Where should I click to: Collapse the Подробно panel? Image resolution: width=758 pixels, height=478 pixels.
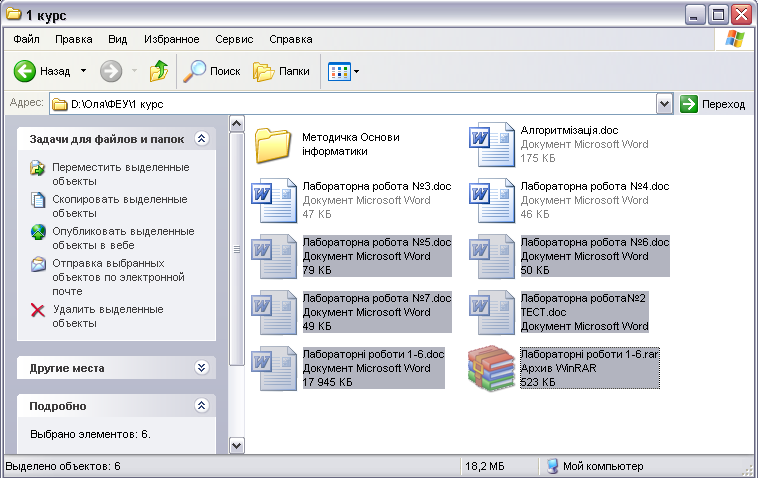(x=202, y=406)
